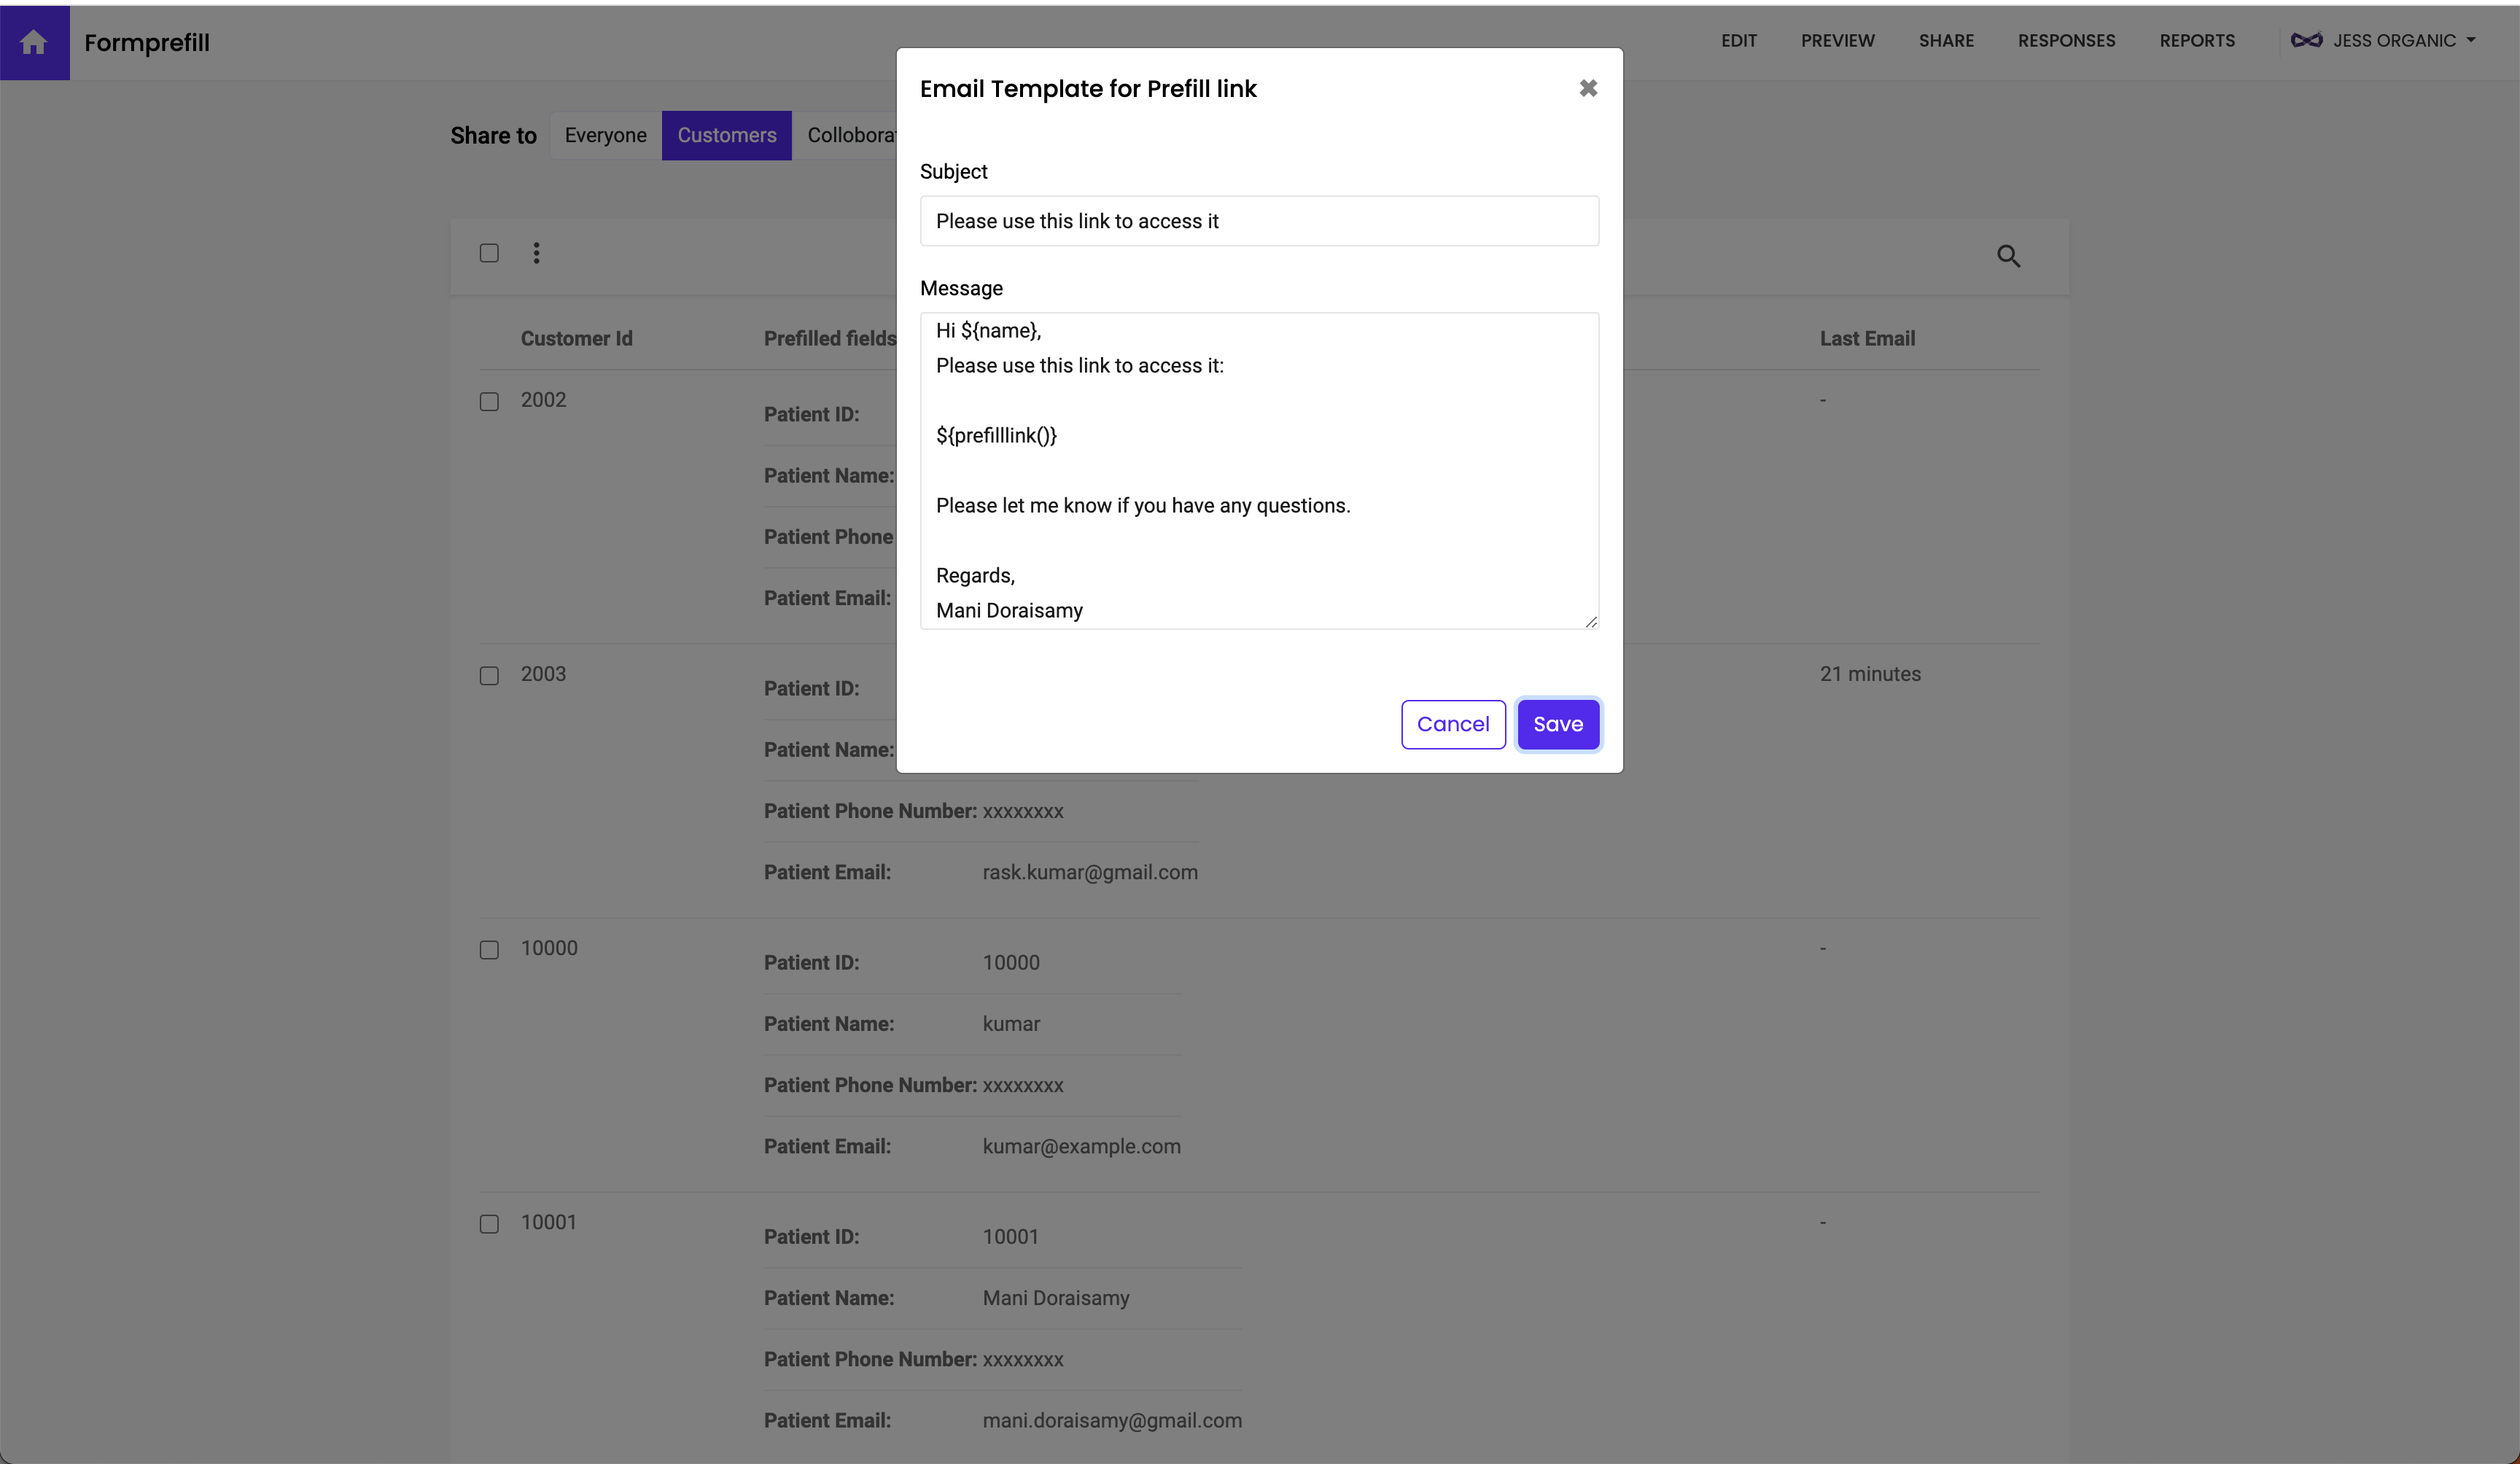Check the checkbox for customer 10000
This screenshot has height=1464, width=2520.
[x=489, y=950]
